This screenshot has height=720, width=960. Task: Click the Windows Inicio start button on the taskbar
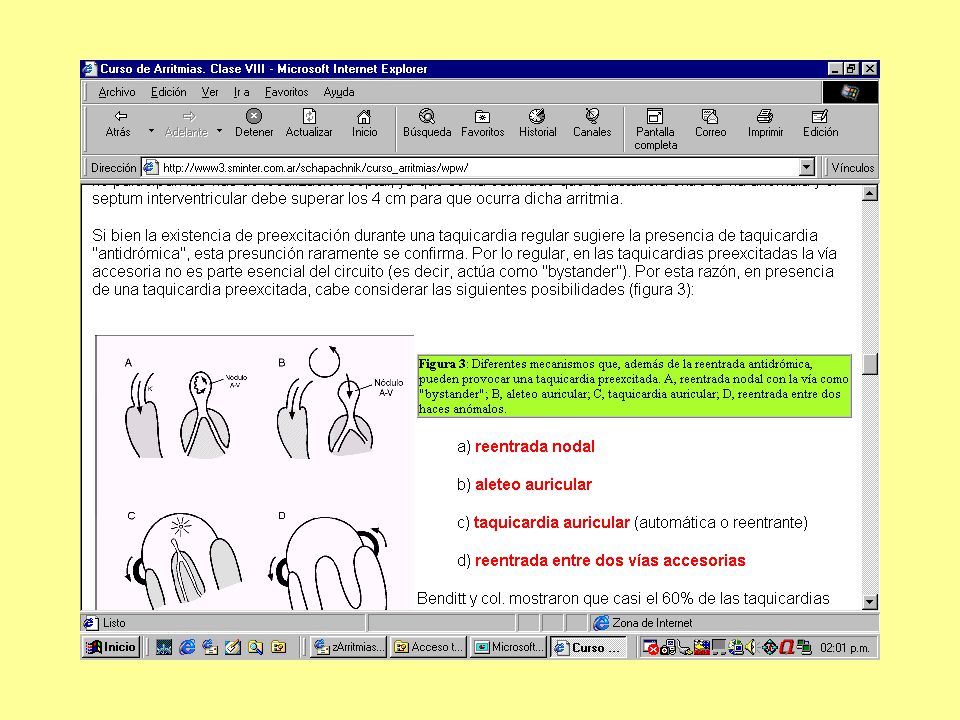click(111, 647)
